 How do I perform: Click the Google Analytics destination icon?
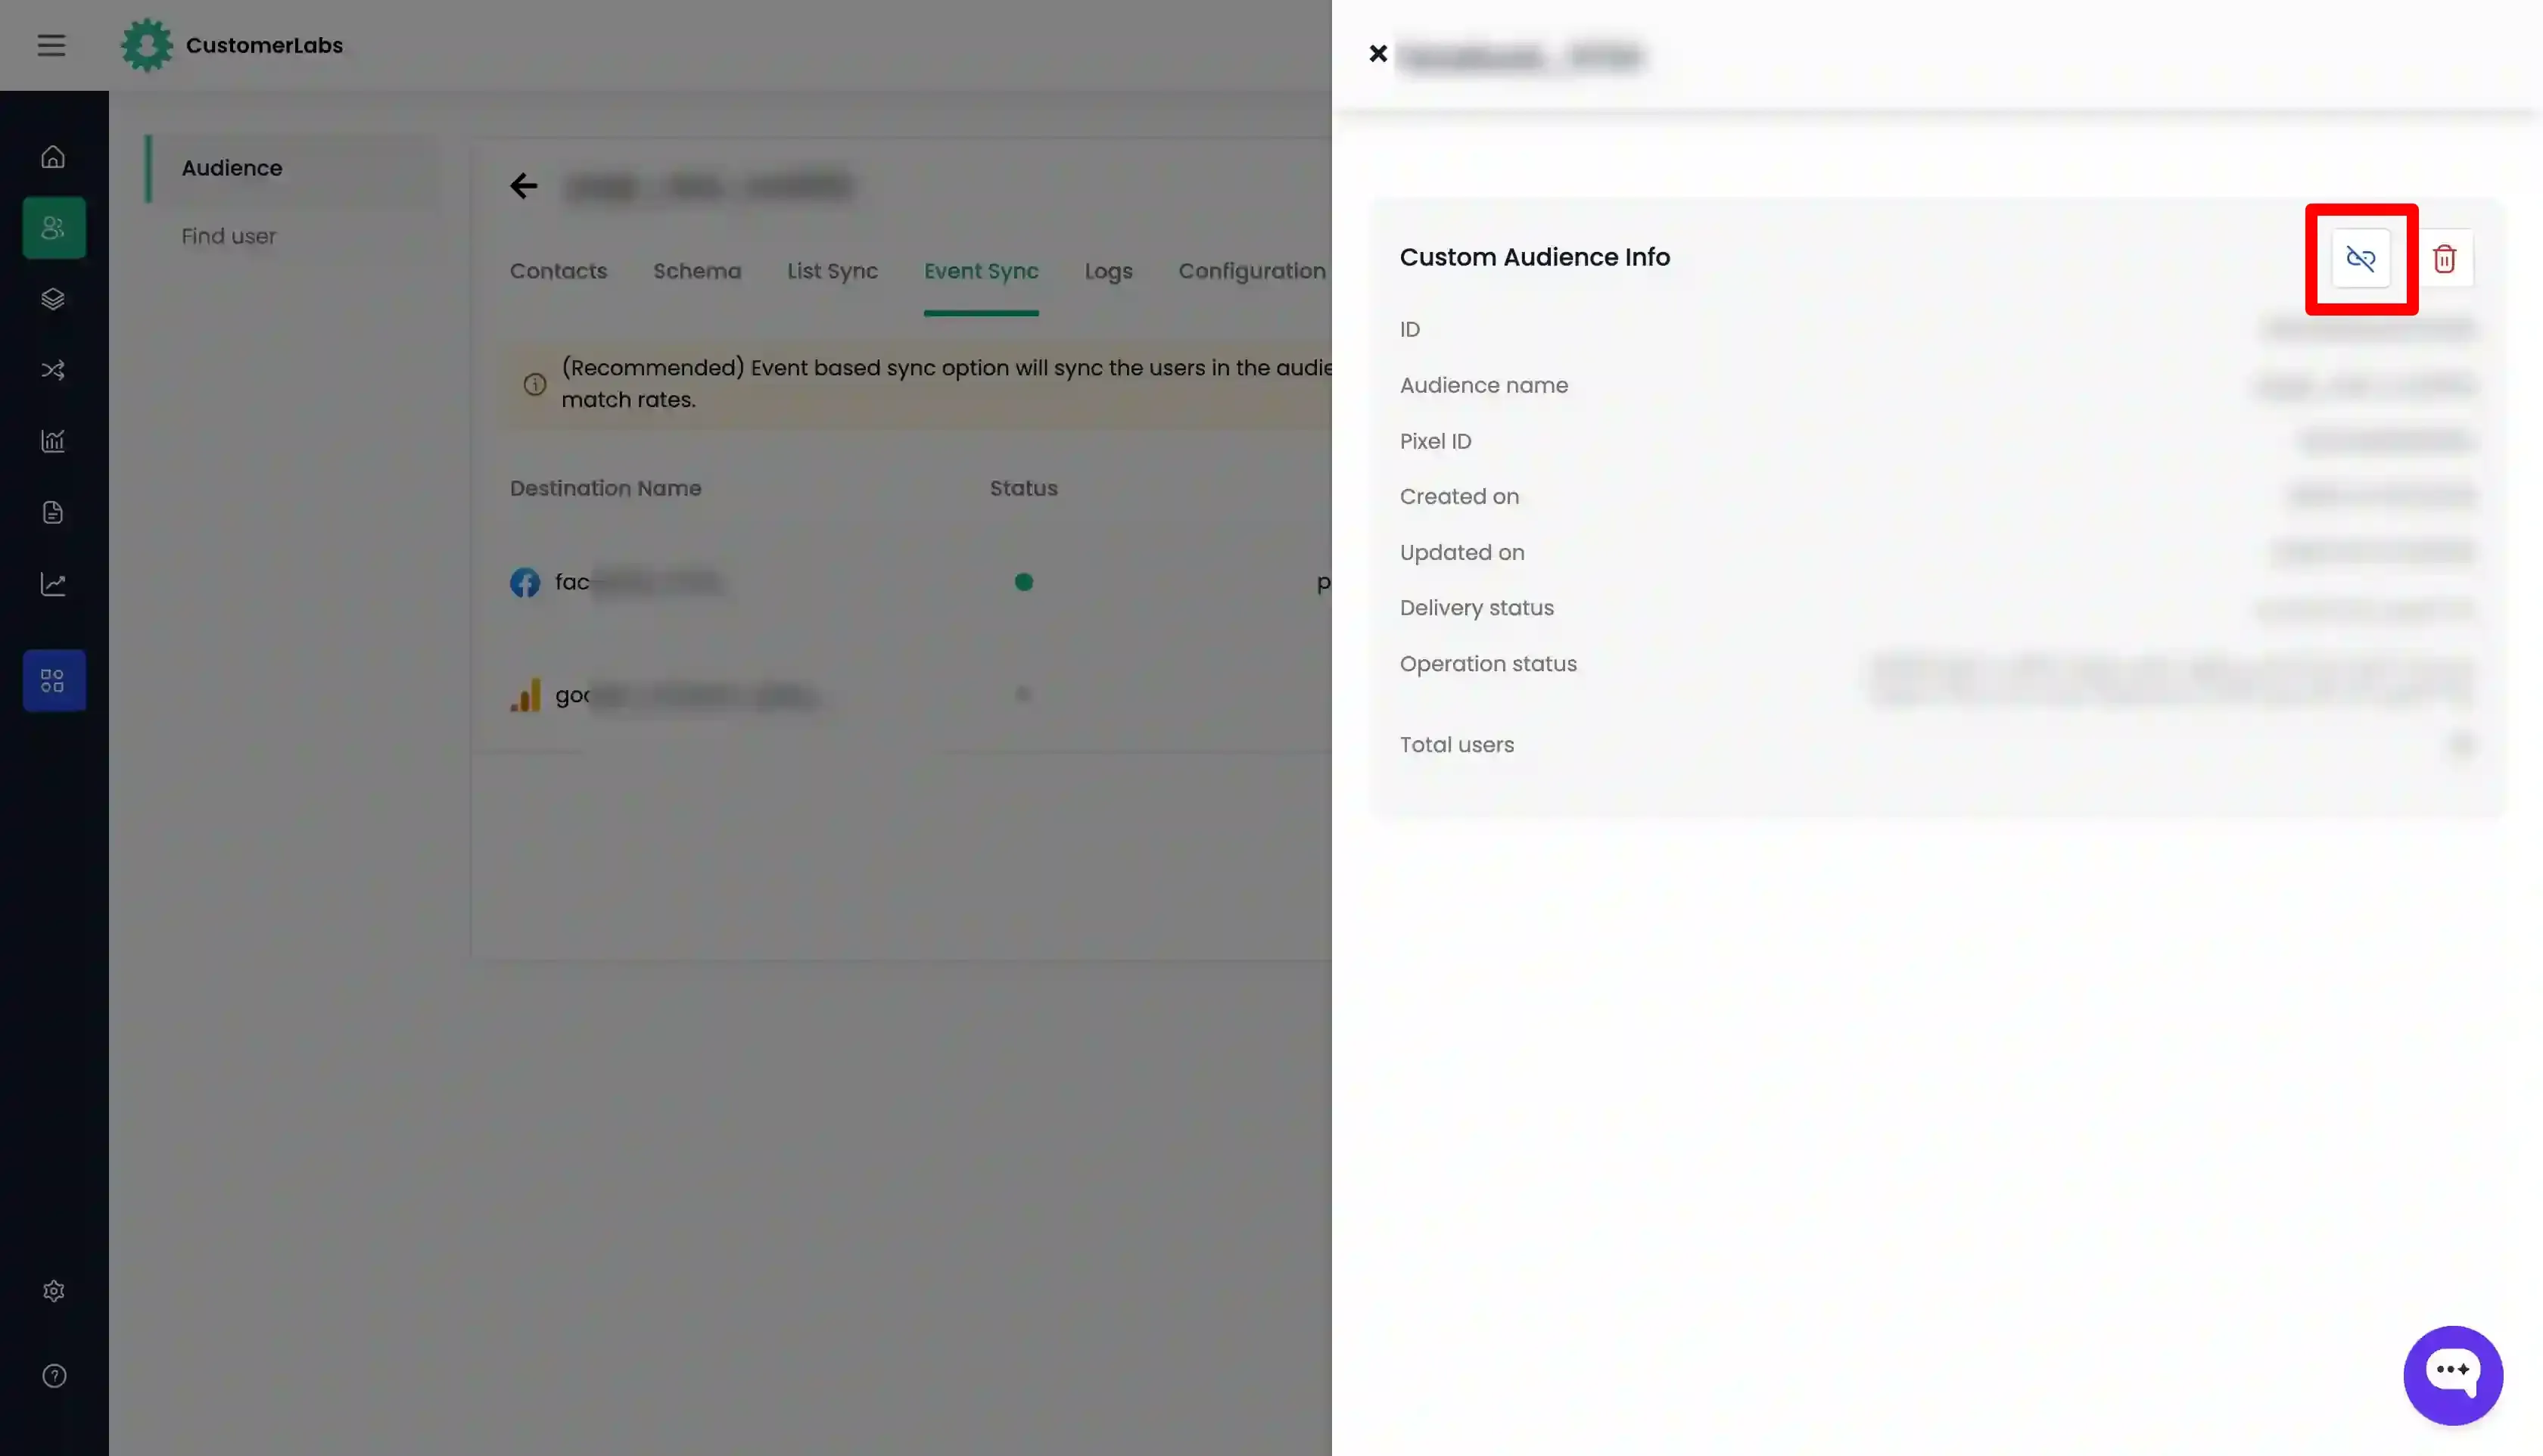tap(525, 695)
